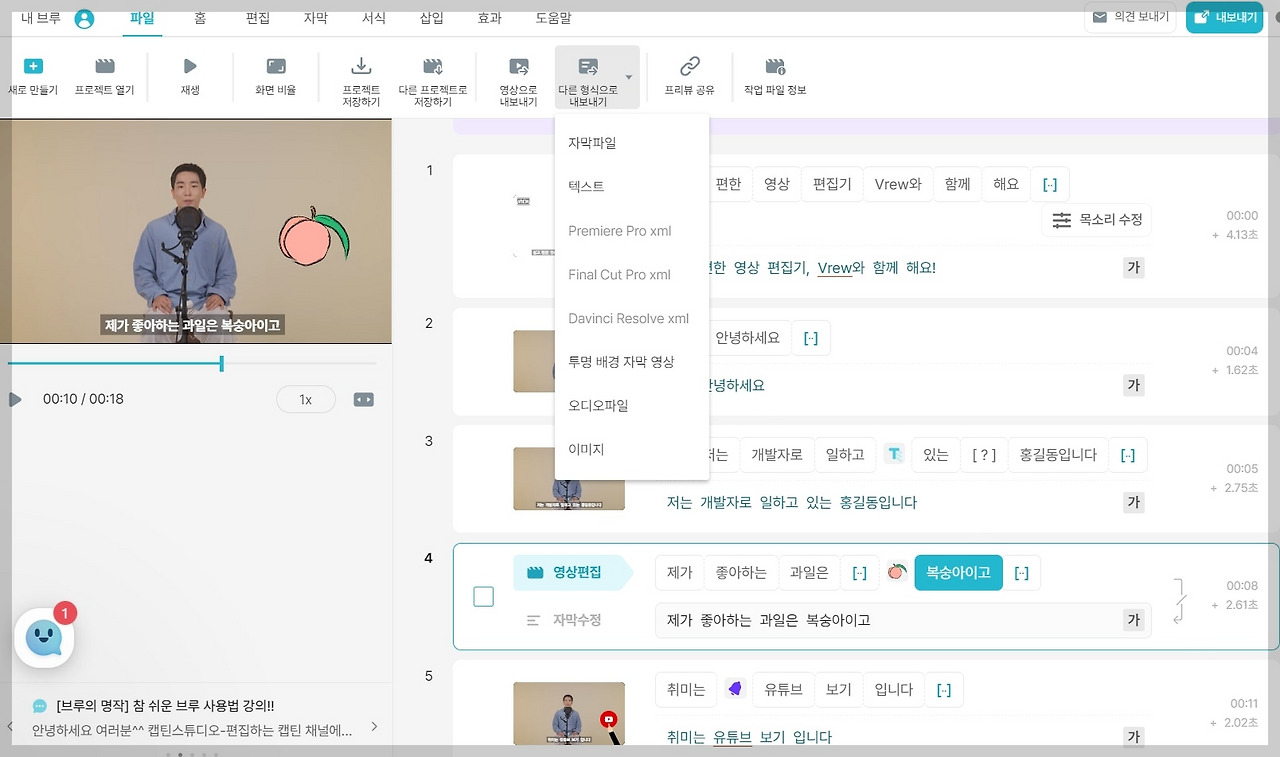Choose 자막파일 from the export menu
The width and height of the screenshot is (1280, 757).
pyautogui.click(x=632, y=143)
